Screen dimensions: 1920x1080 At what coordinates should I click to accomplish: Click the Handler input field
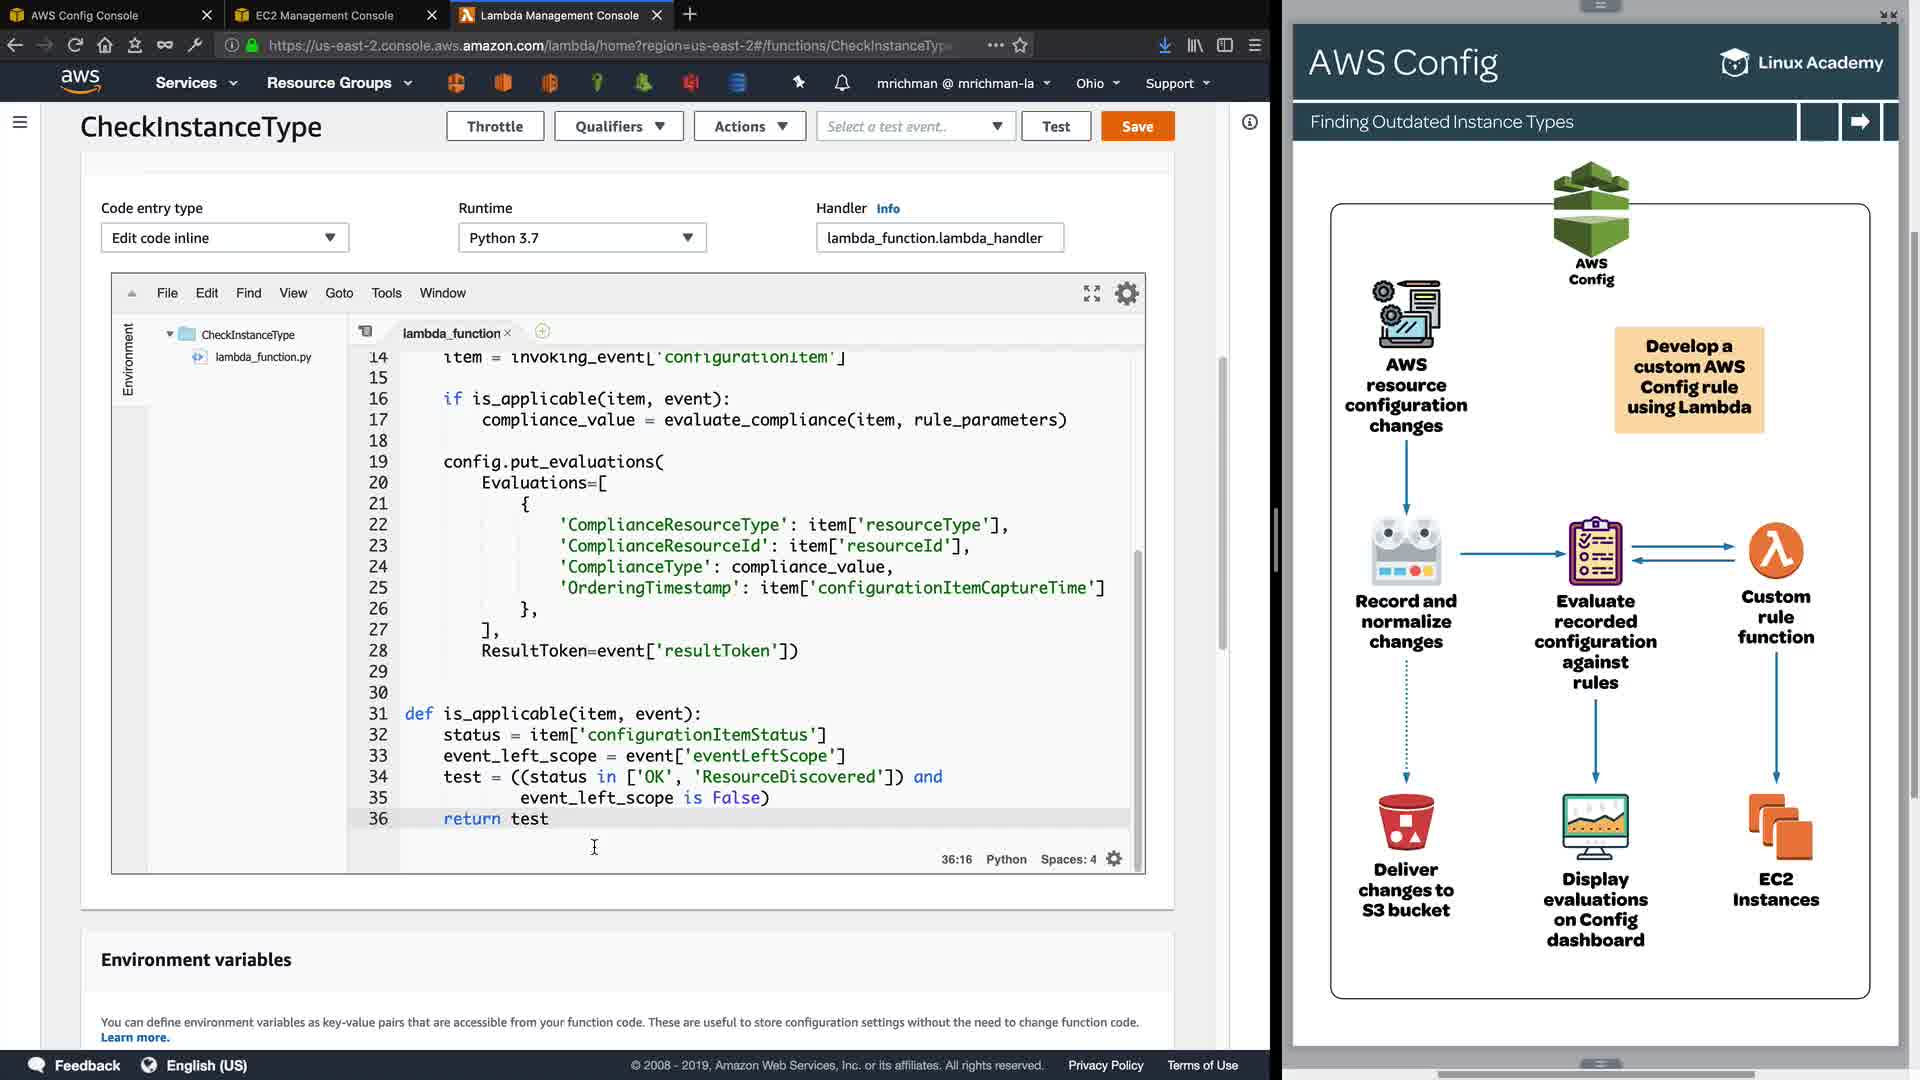(x=939, y=238)
